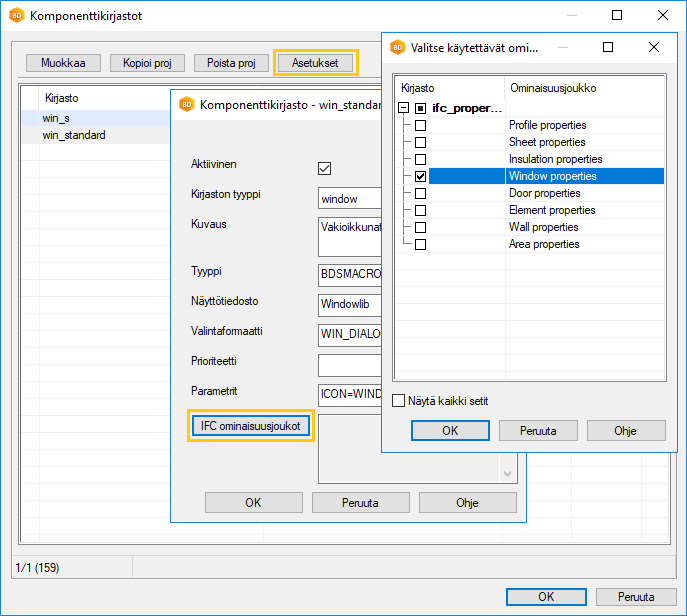The height and width of the screenshot is (616, 687).
Task: Click the BD icon in Komponenttikirjastot title bar
Action: click(x=15, y=16)
